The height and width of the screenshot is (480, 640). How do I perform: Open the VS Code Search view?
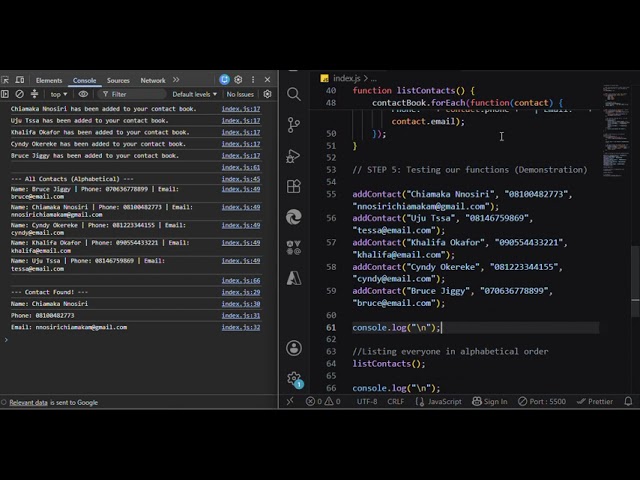click(293, 94)
